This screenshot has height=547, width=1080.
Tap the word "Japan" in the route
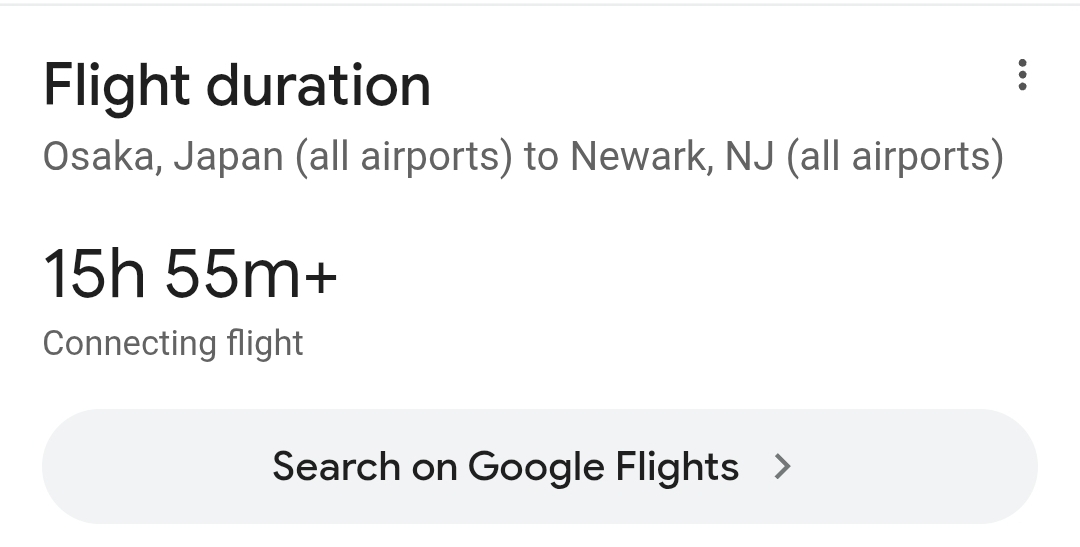[228, 157]
